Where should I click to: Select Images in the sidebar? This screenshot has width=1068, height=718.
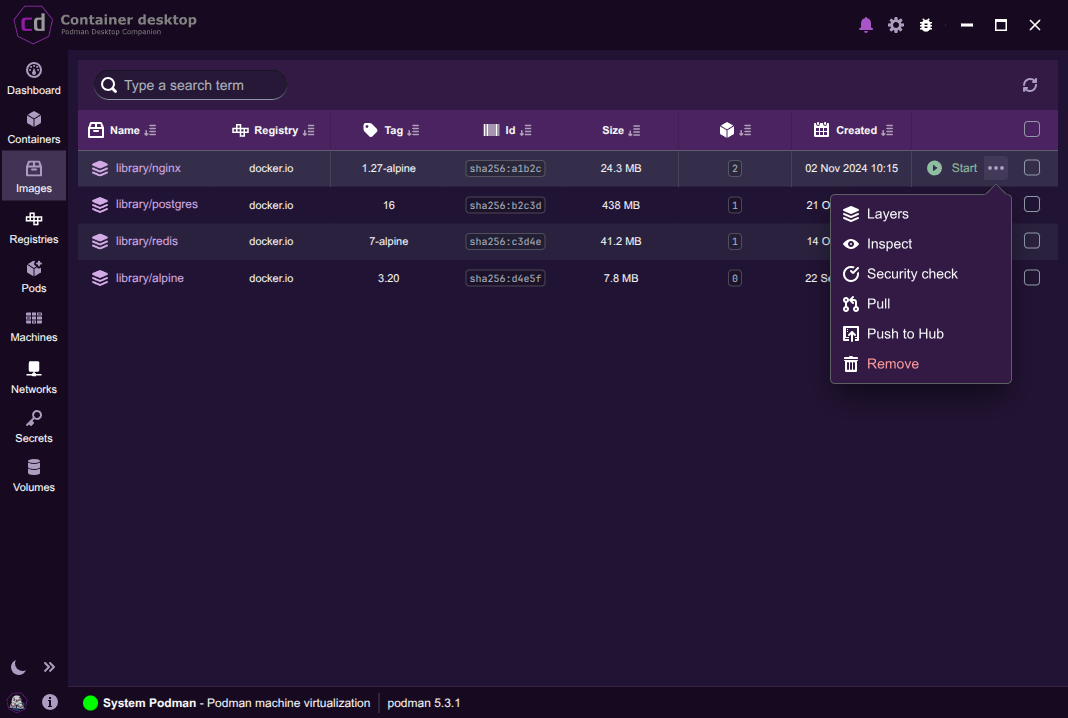click(x=33, y=176)
